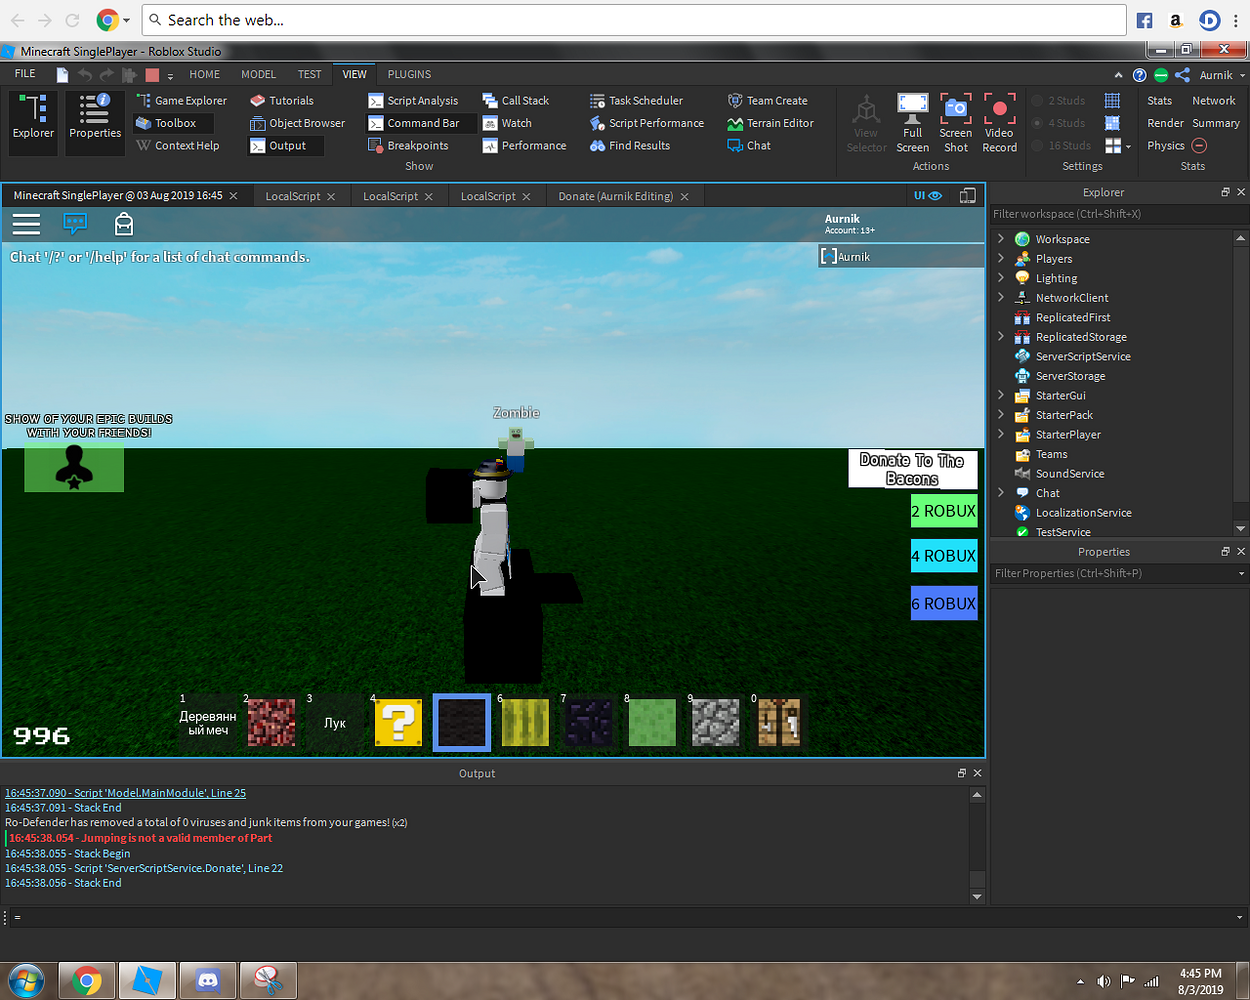Screen dimensions: 1250x1000
Task: Expand the Lighting tree item
Action: click(x=1000, y=277)
